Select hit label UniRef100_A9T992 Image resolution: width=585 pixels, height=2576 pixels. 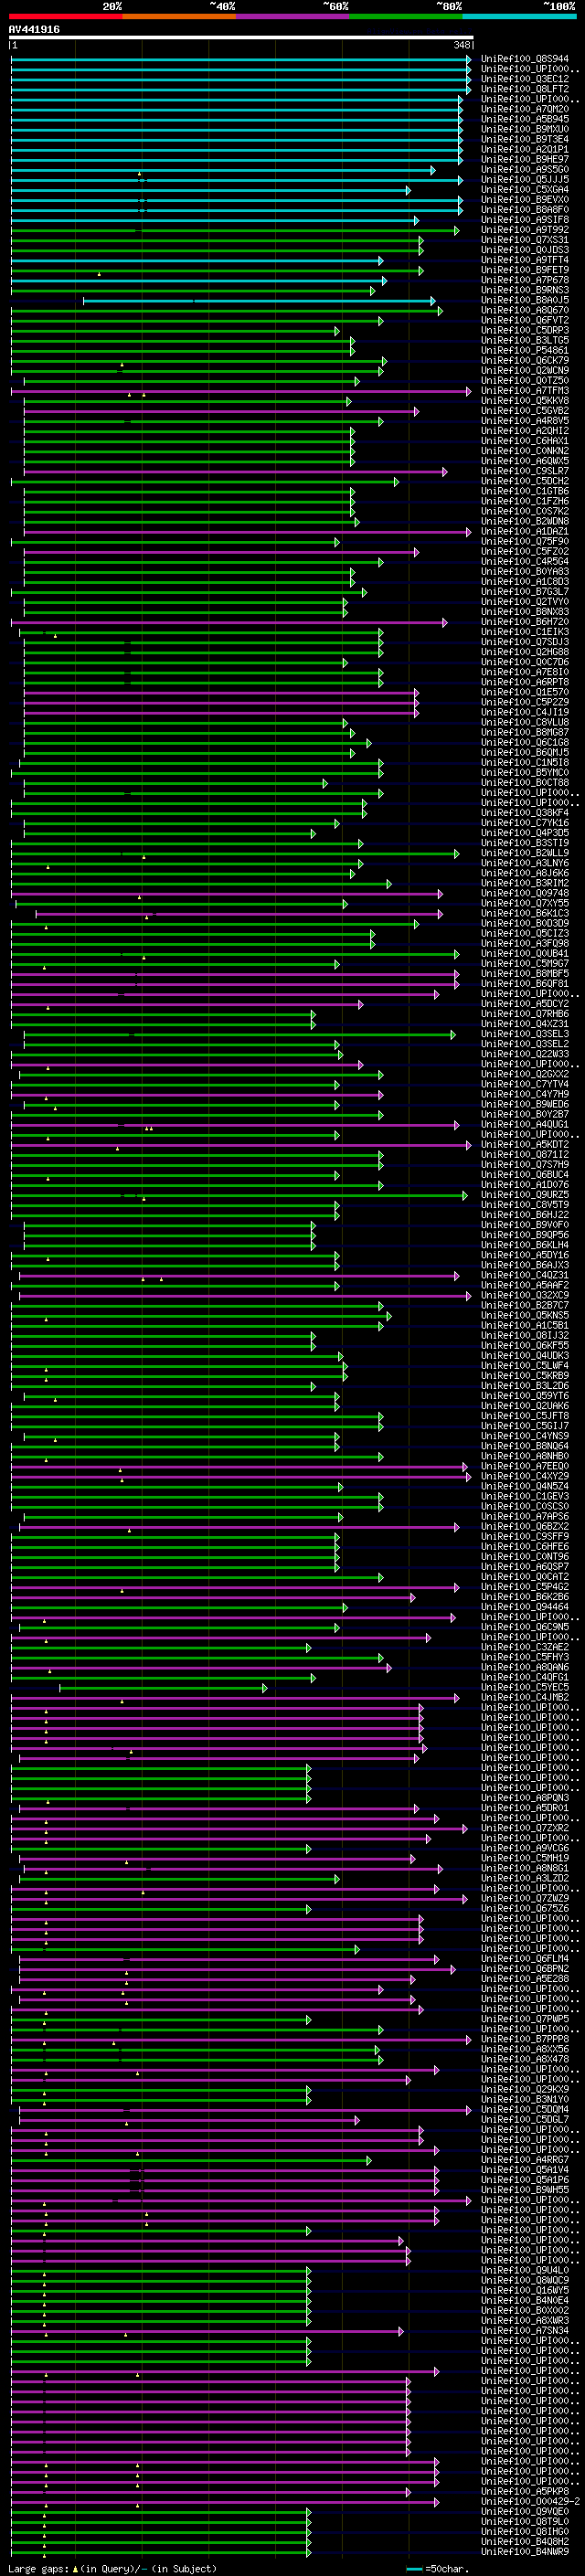click(x=525, y=230)
